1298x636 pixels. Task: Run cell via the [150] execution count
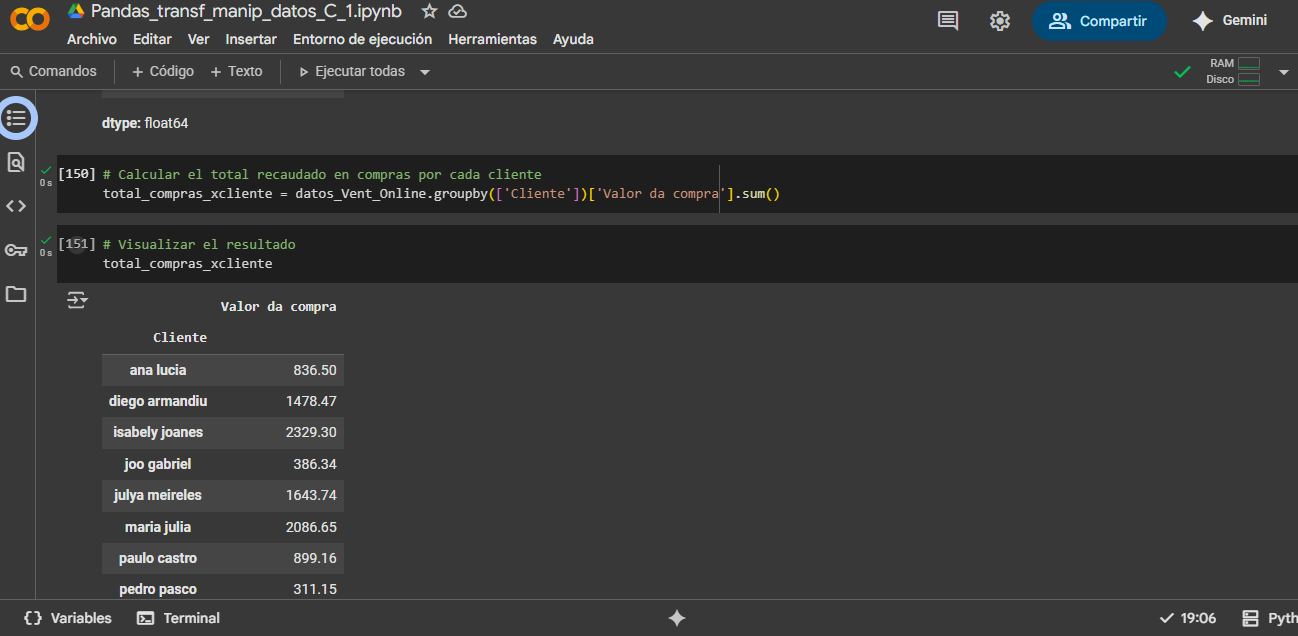point(77,173)
